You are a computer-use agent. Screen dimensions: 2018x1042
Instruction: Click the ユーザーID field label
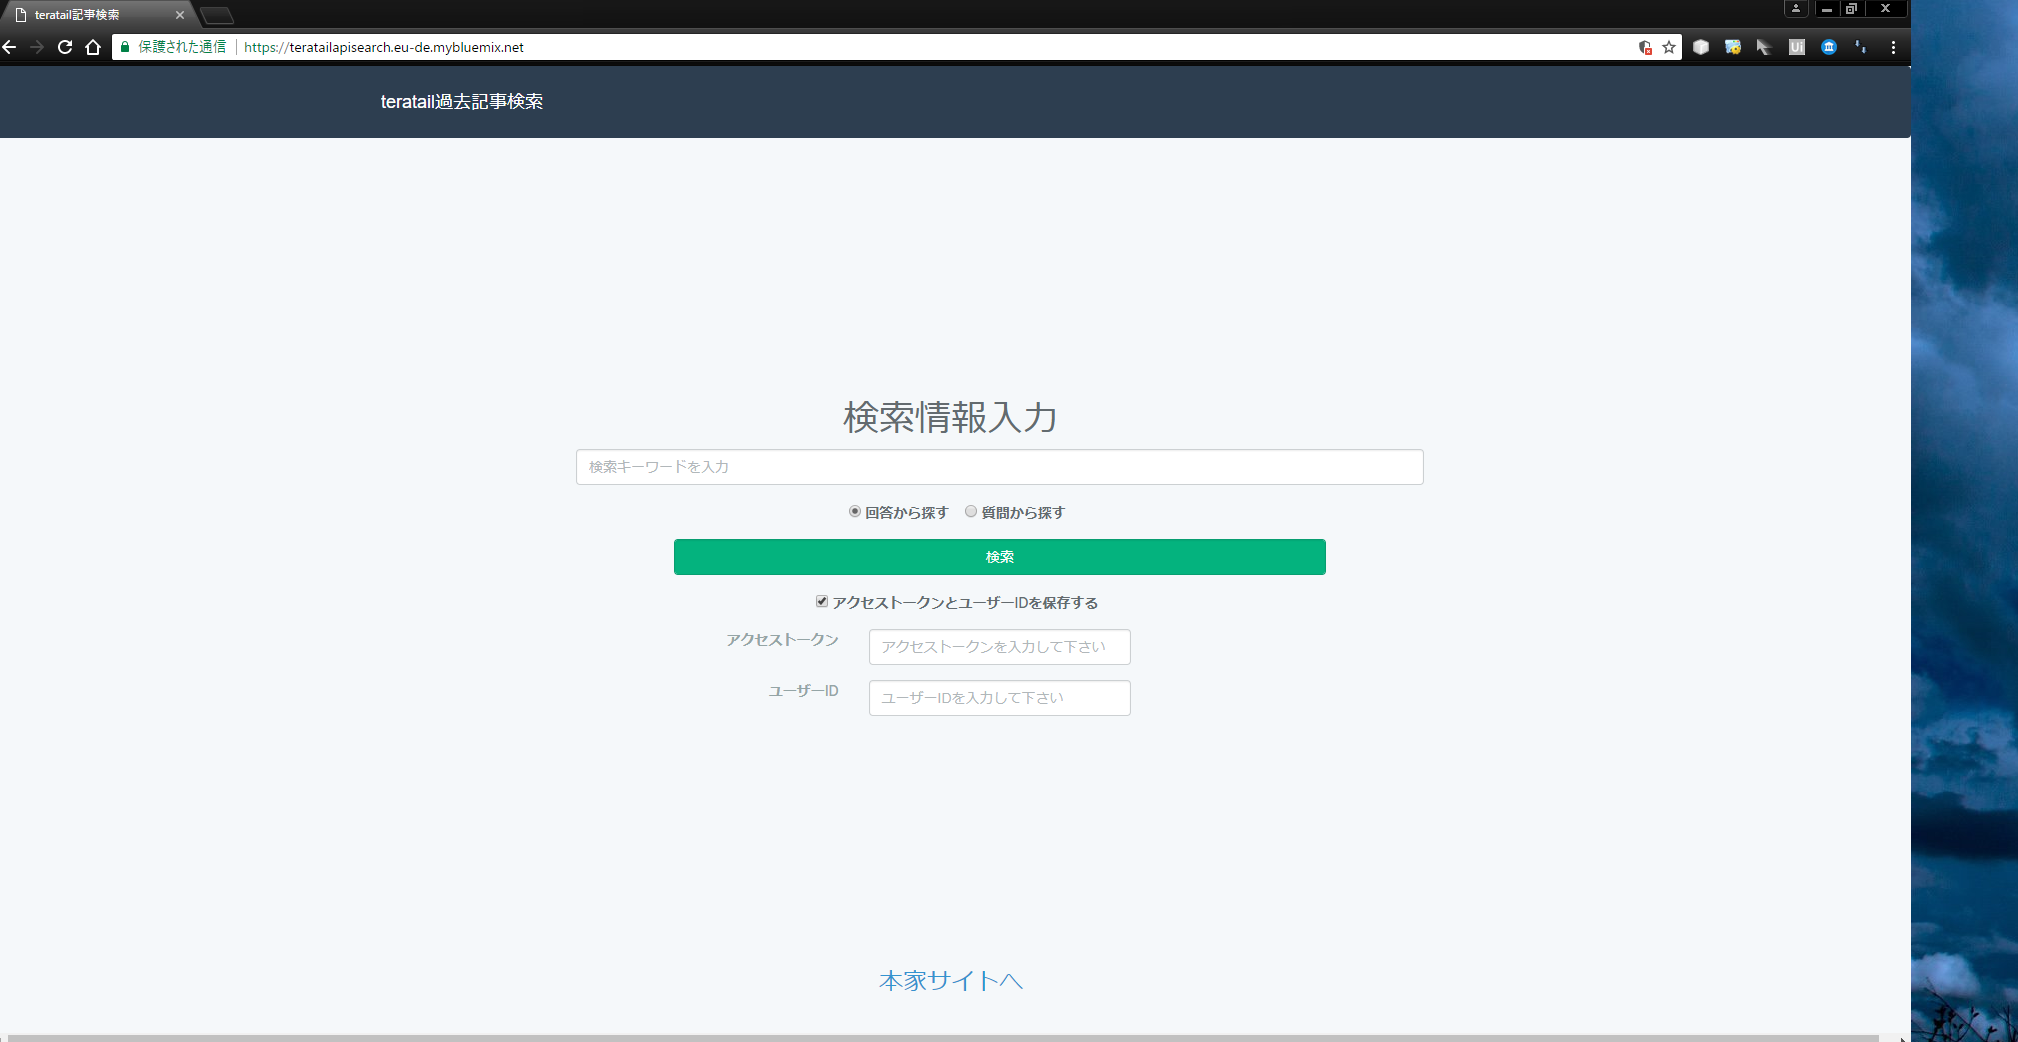[804, 691]
